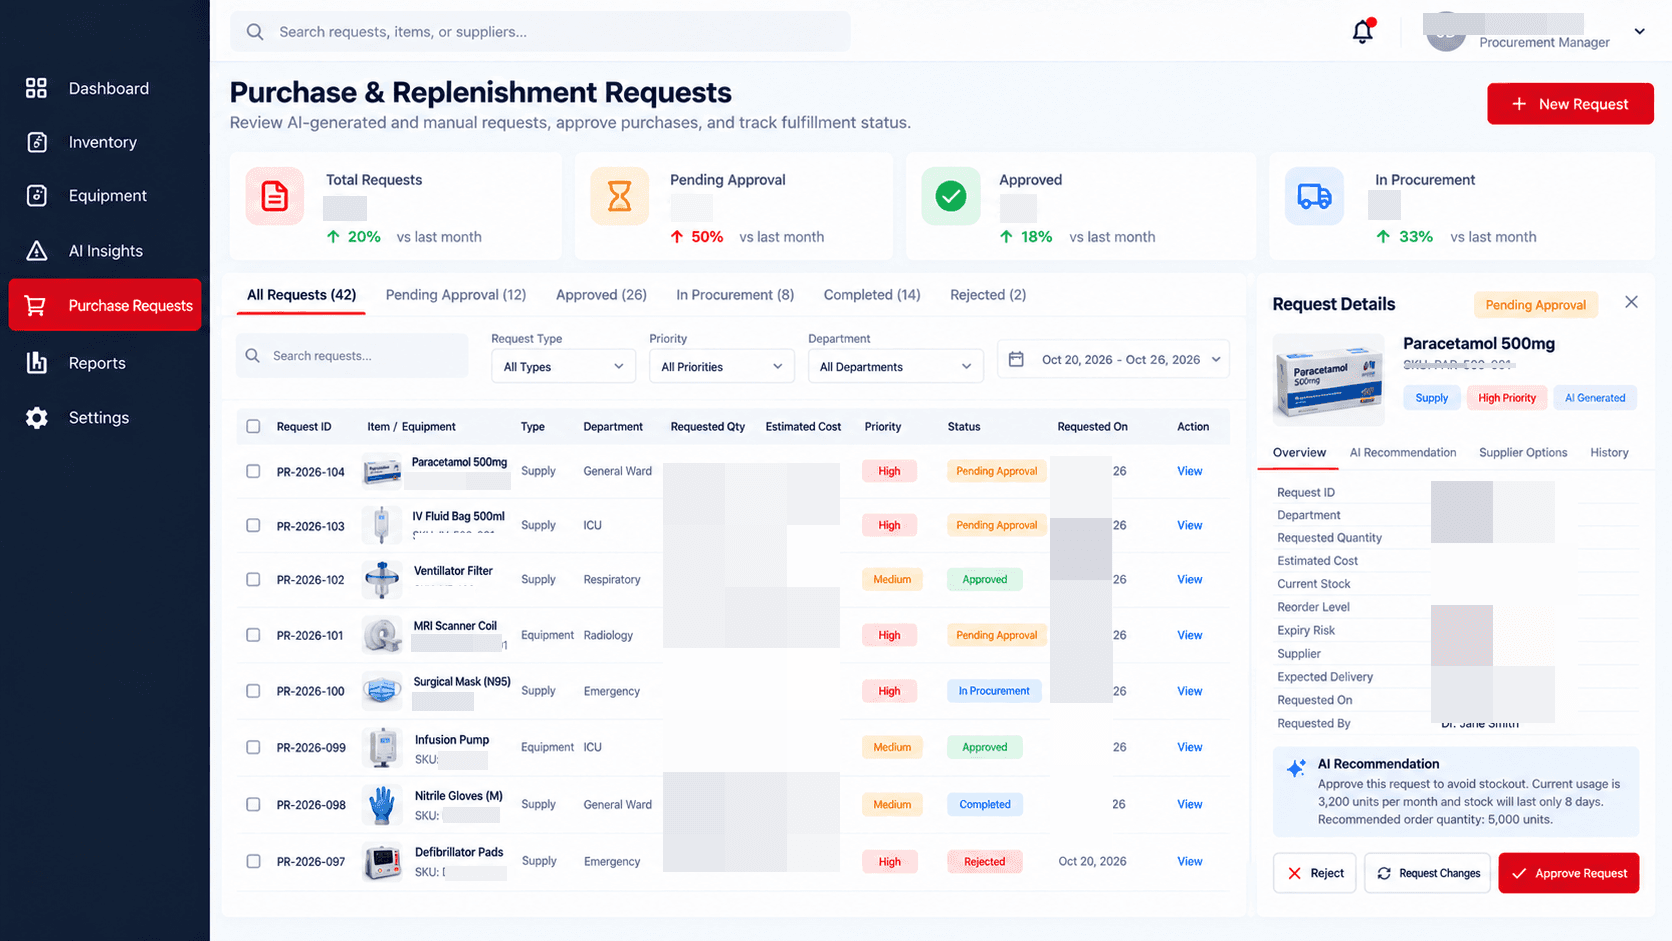Open the Dashboard grid icon
Image resolution: width=1672 pixels, height=941 pixels.
tap(36, 88)
